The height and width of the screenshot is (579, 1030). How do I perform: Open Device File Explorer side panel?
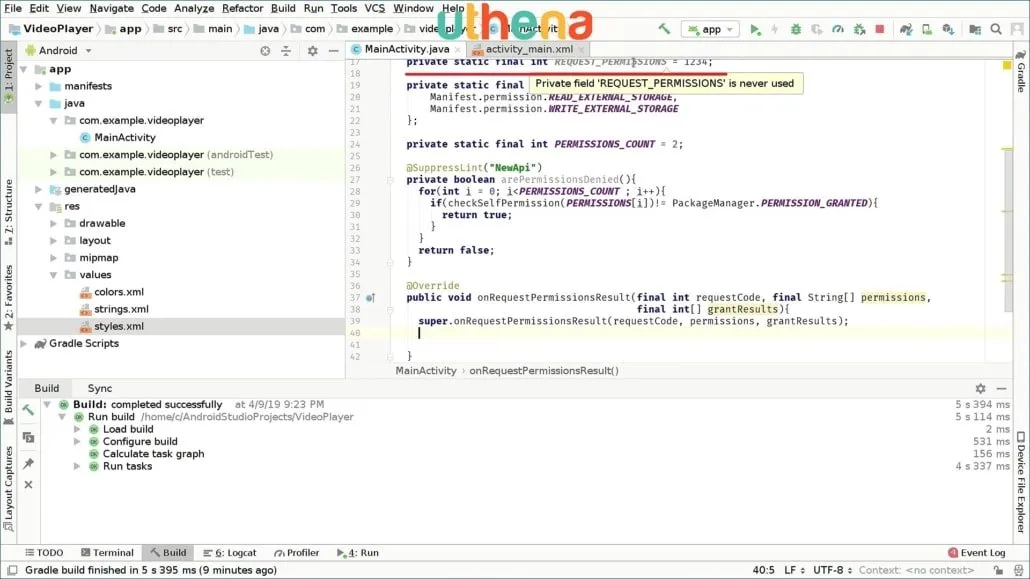point(1020,482)
